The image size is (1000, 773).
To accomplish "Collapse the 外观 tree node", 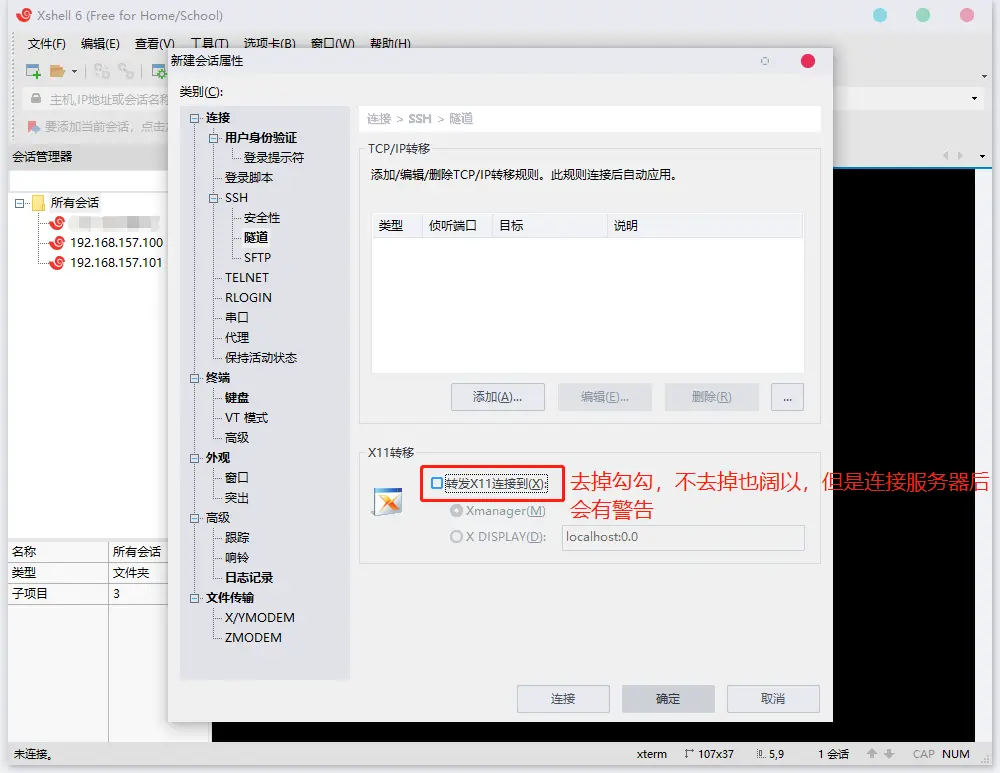I will click(x=195, y=458).
